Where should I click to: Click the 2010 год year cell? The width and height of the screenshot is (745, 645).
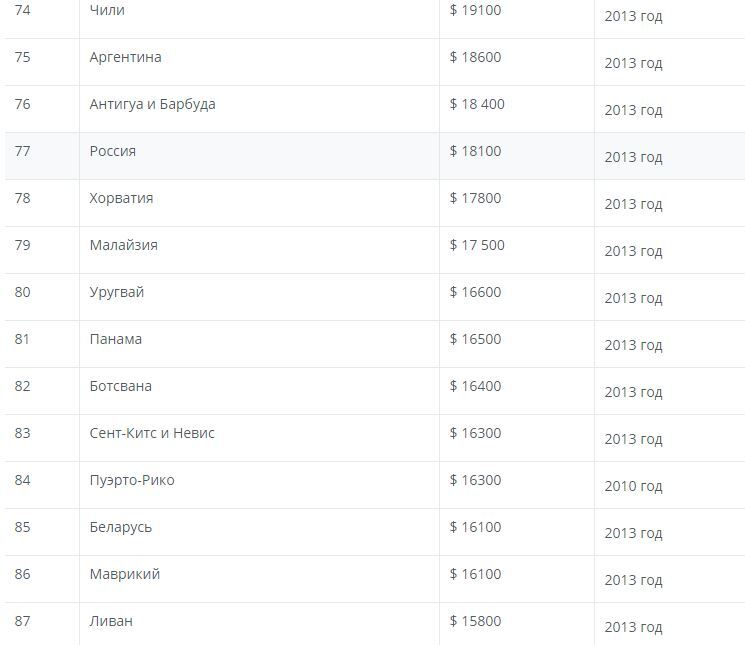click(x=633, y=486)
